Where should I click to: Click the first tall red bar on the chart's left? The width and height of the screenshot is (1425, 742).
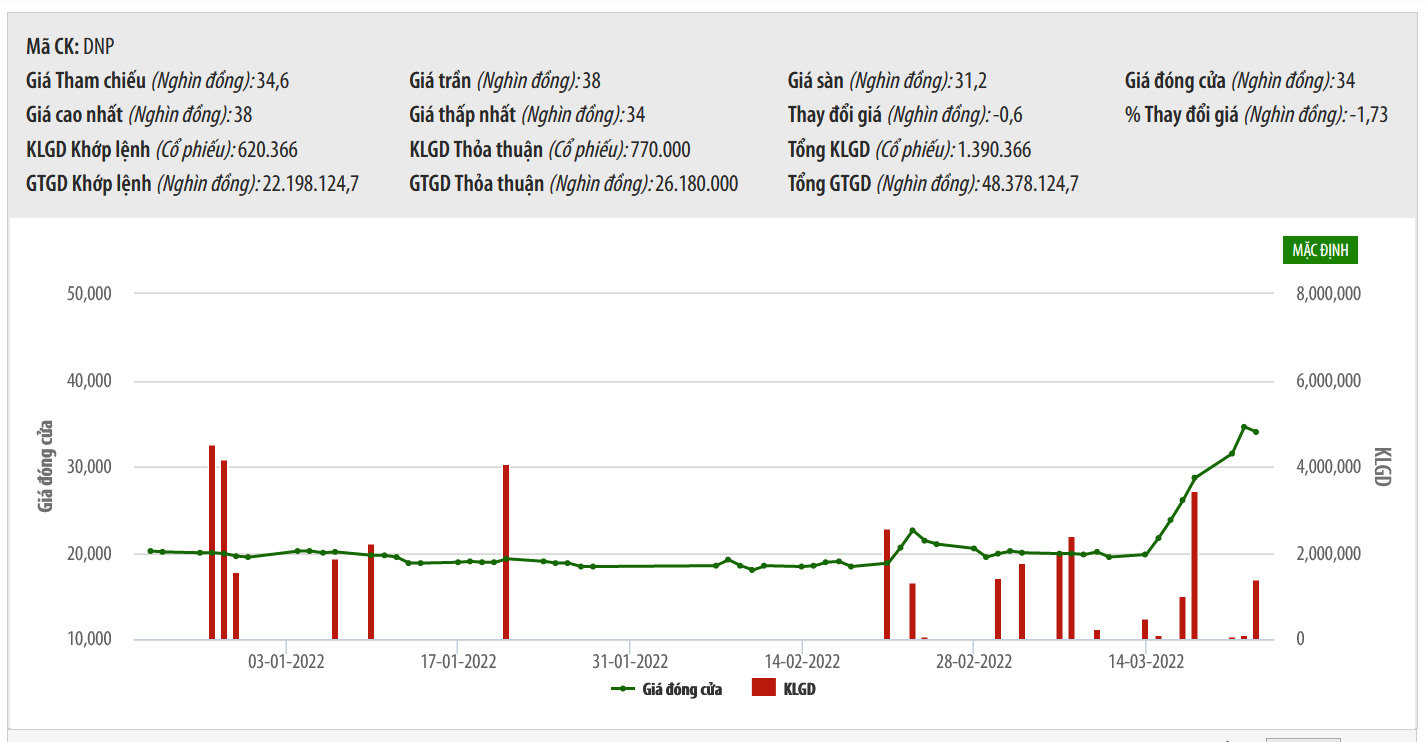(212, 540)
